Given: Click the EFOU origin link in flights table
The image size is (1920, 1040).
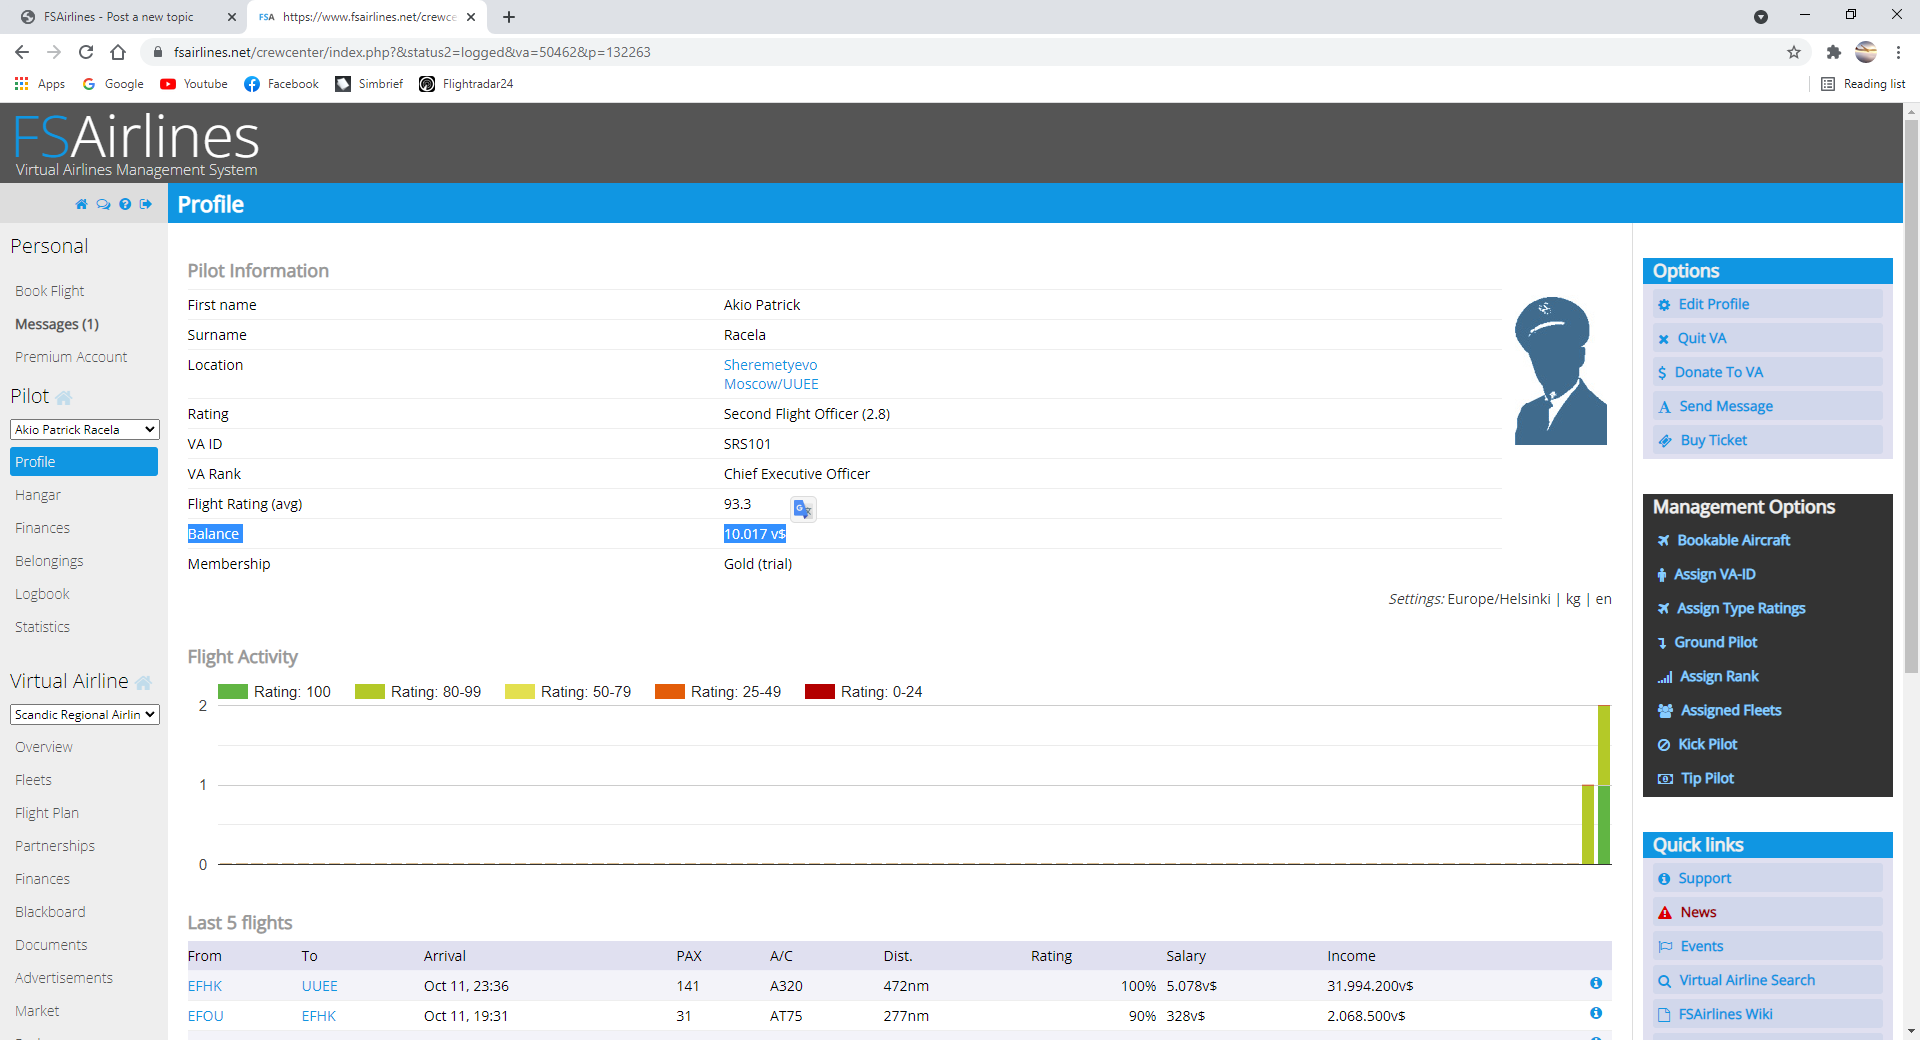Looking at the screenshot, I should (205, 1016).
